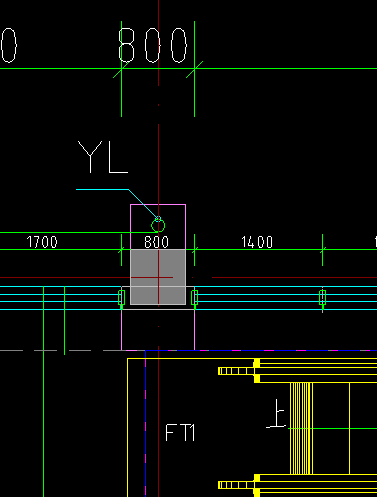Select the blue-magenta dashed vertical line
This screenshot has width=377, height=497.
(146, 423)
